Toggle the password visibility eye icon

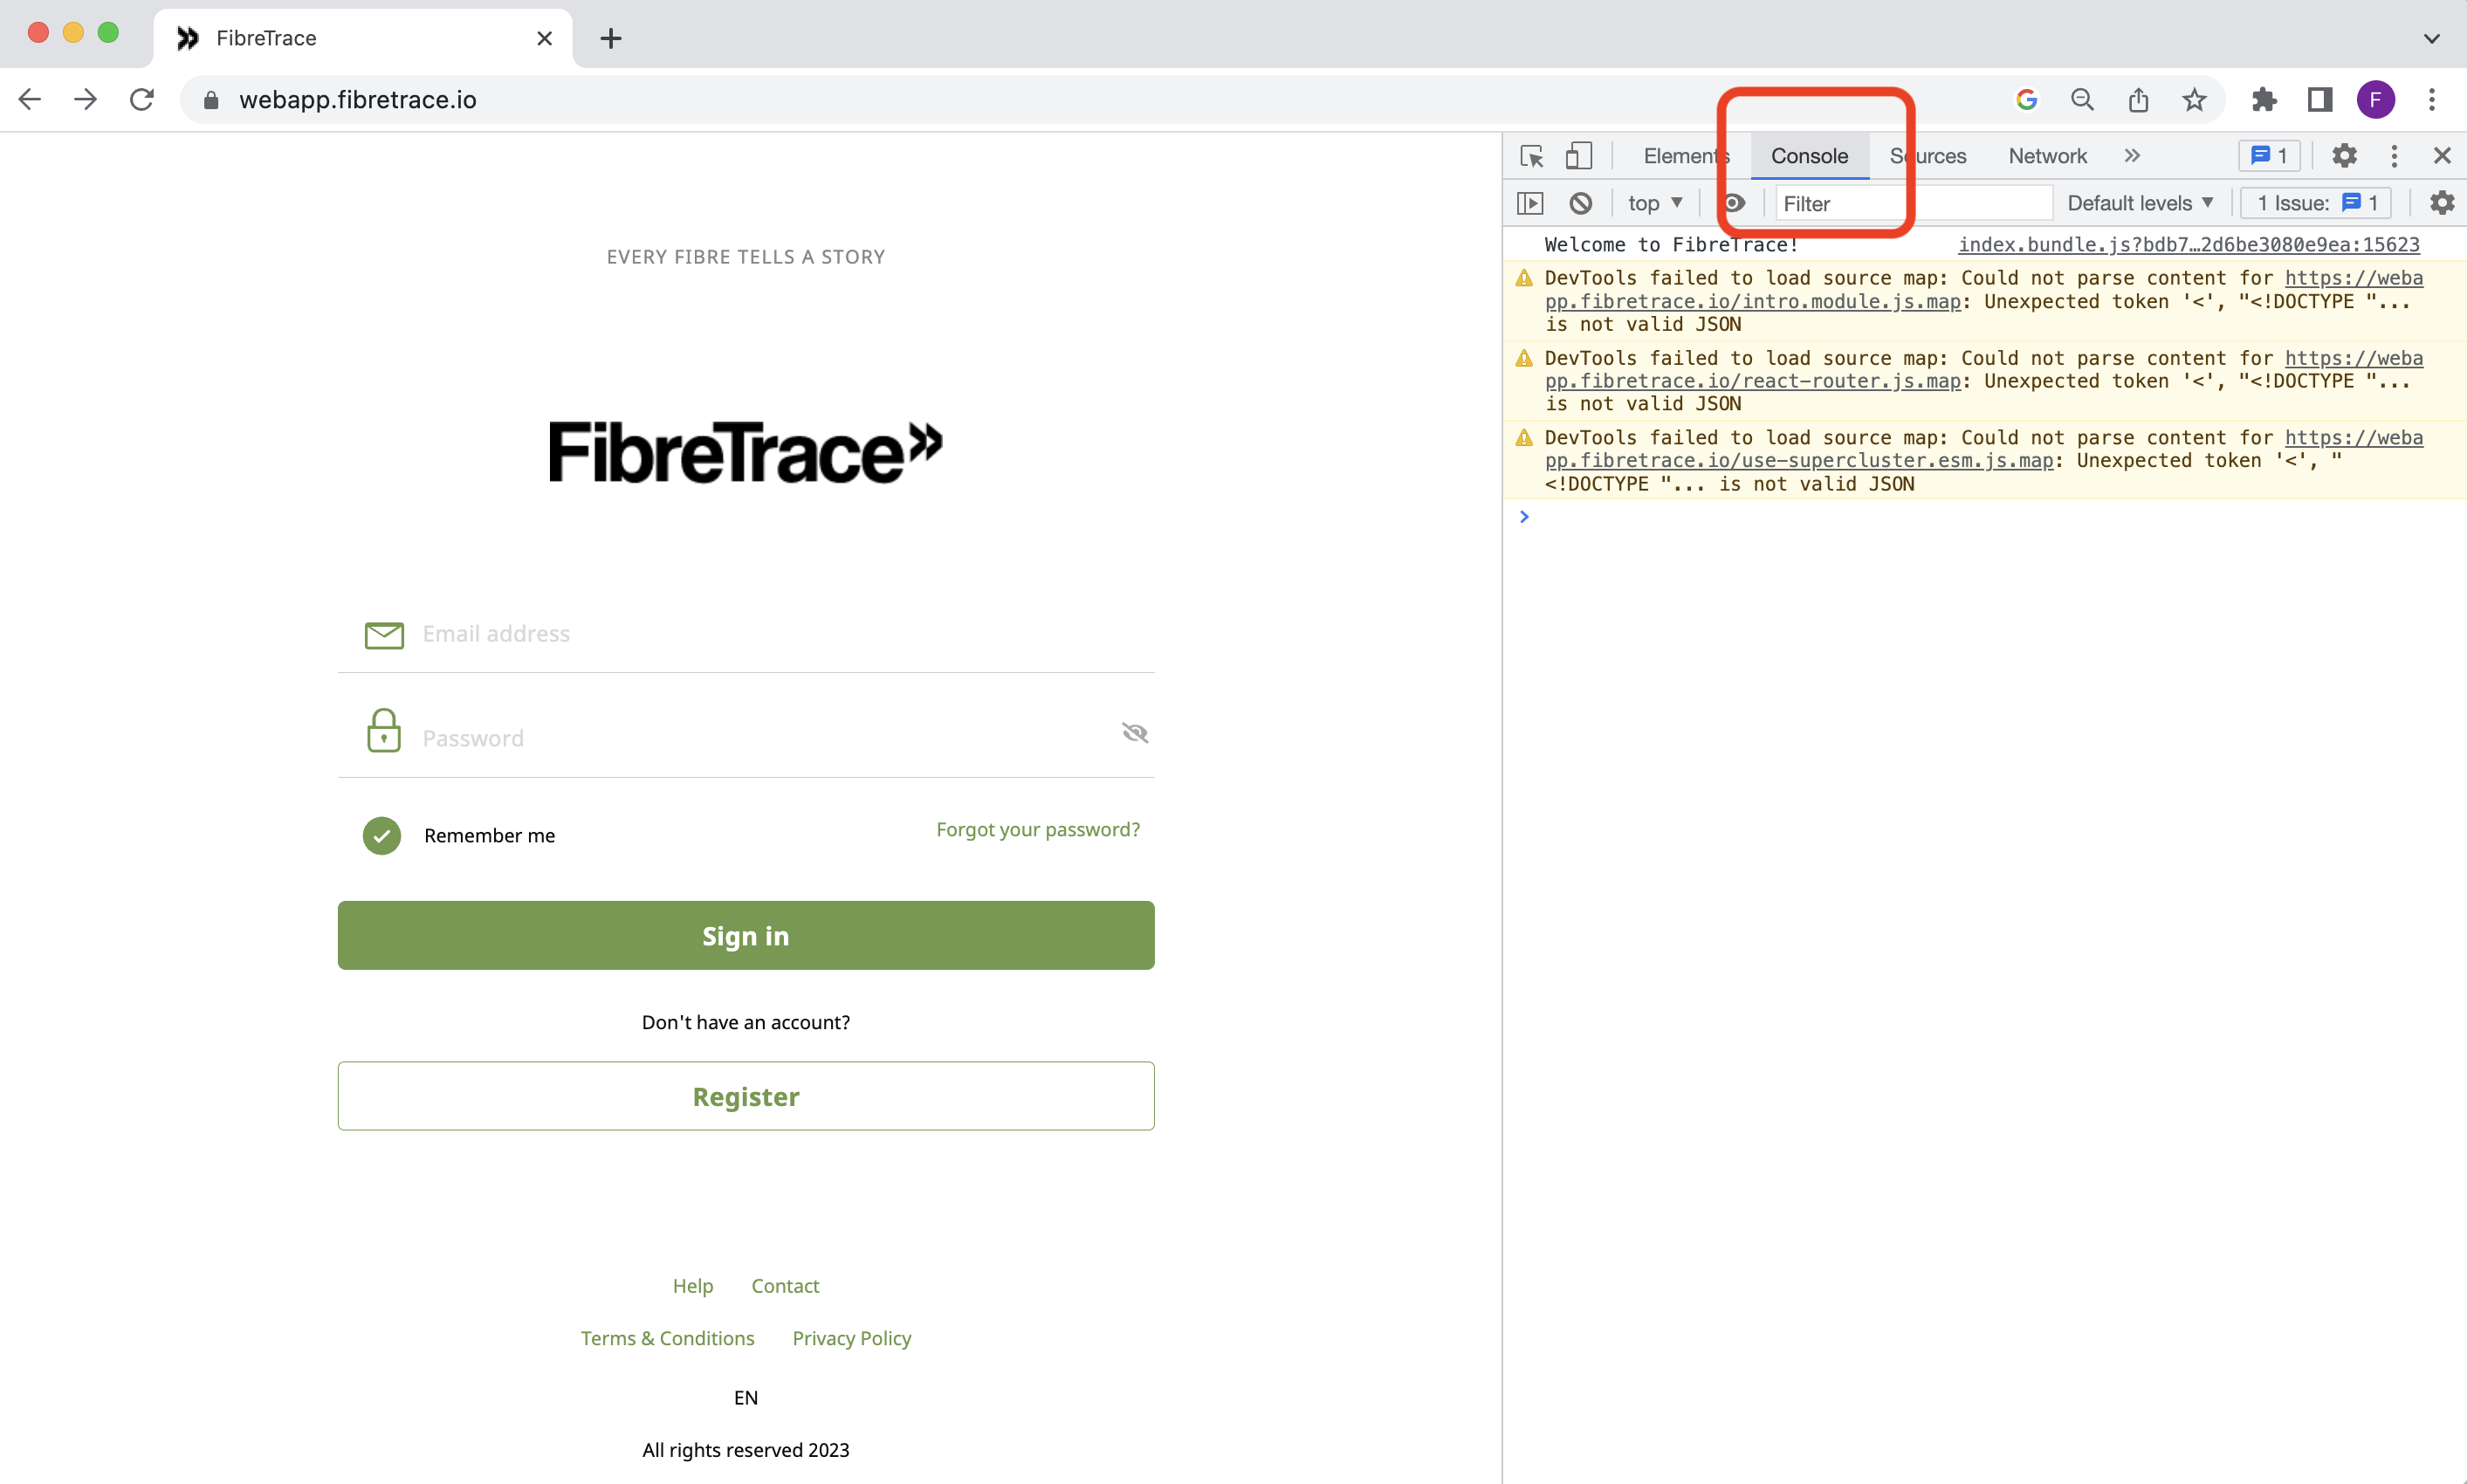pos(1135,732)
